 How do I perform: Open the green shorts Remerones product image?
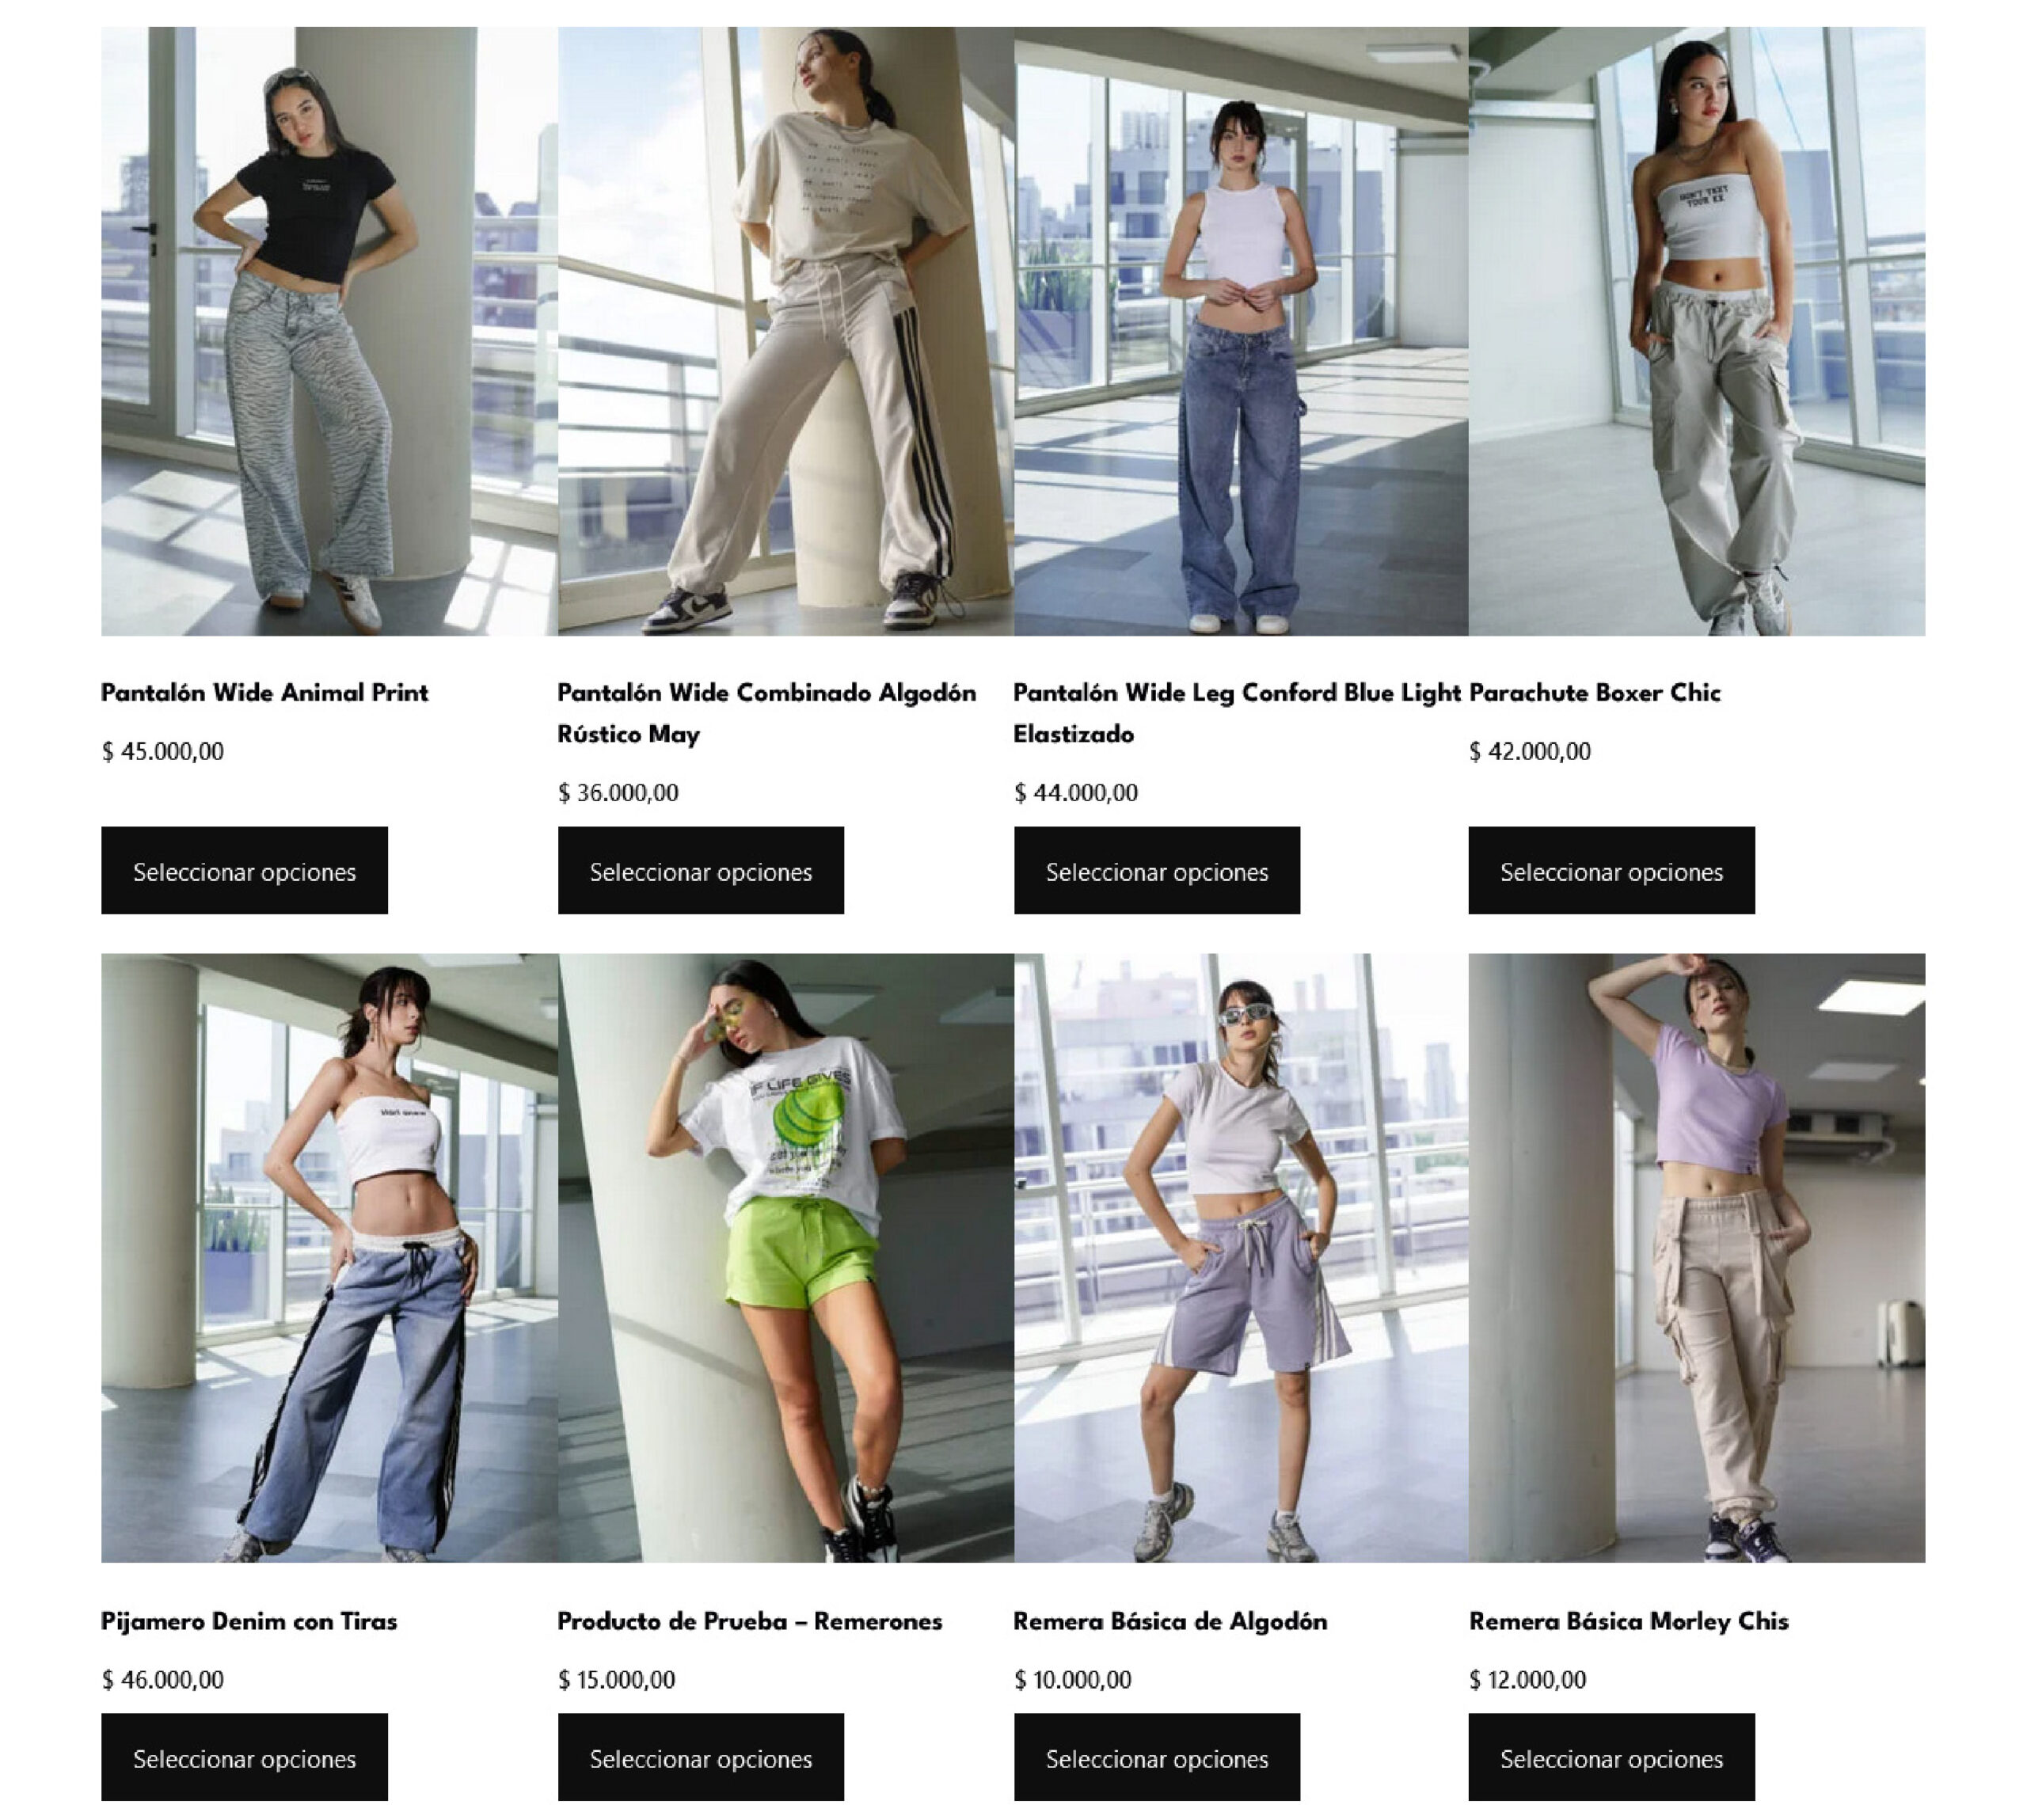[x=785, y=1258]
